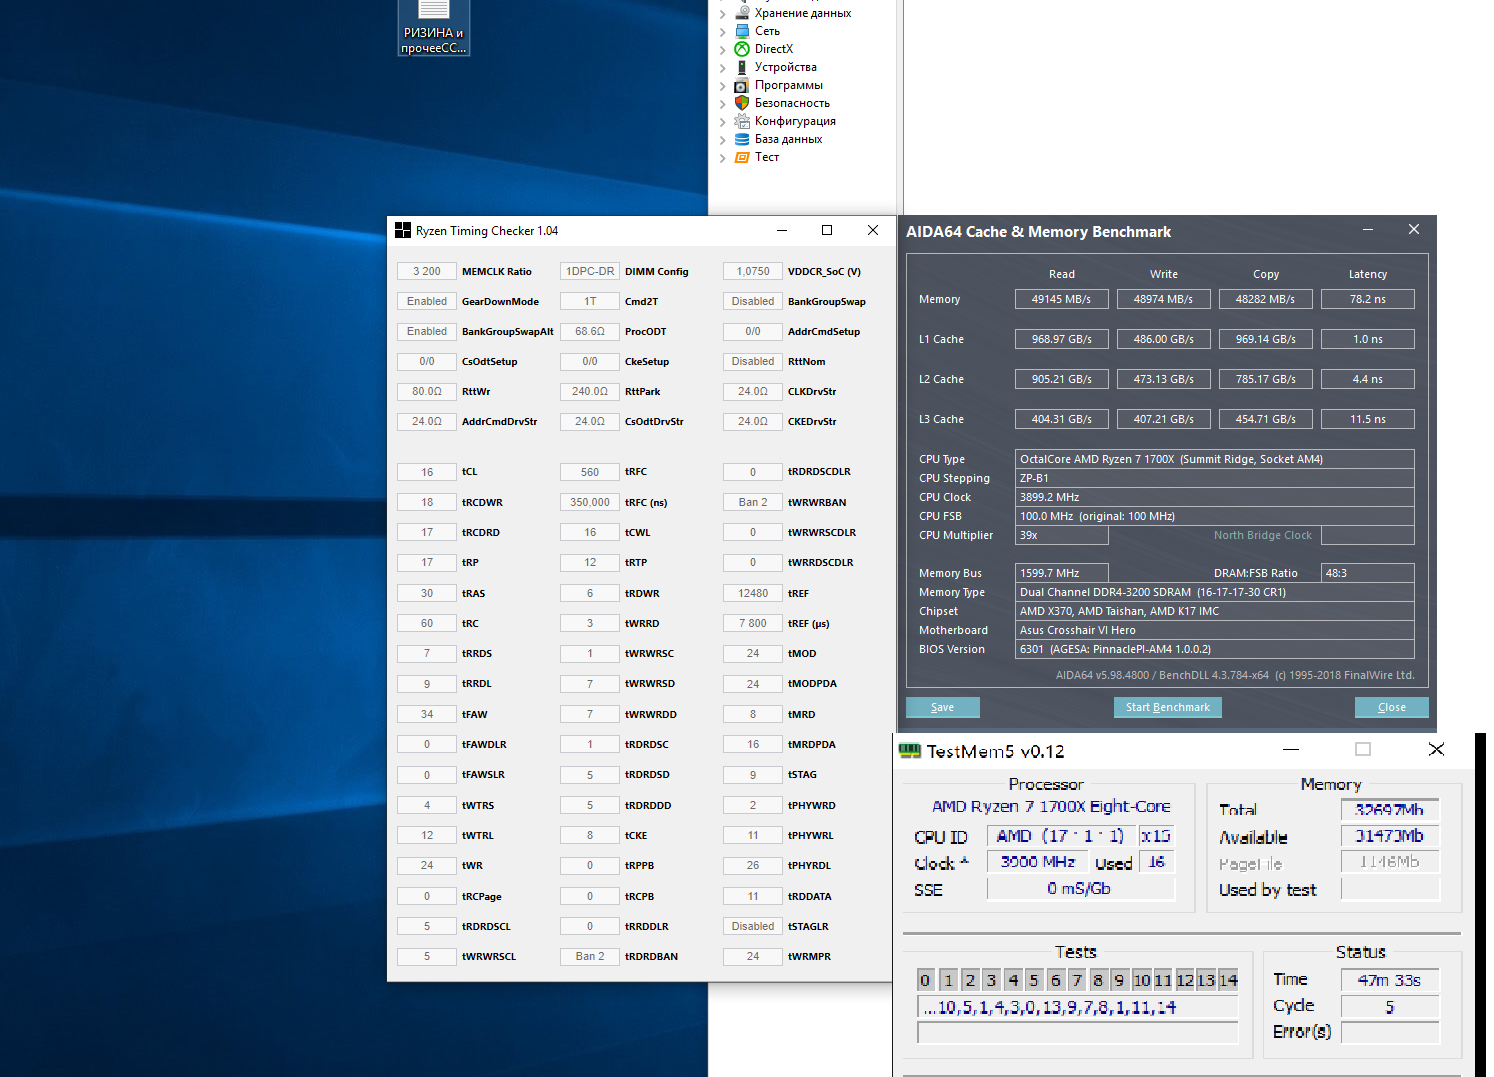
Task: Click the VDDCR_SoC value 1,0750
Action: (753, 271)
